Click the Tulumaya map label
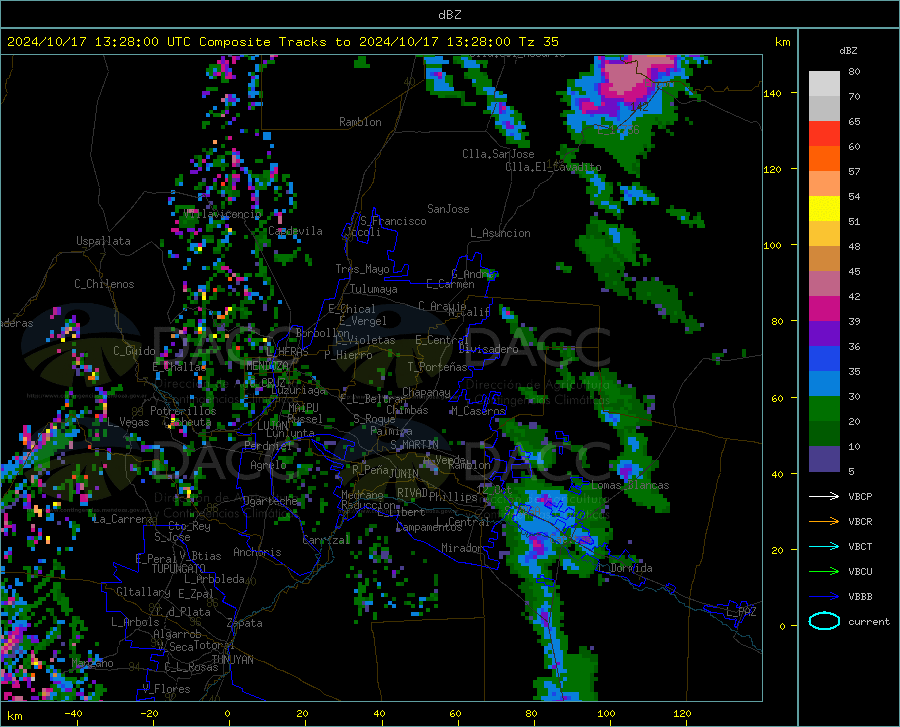Image resolution: width=900 pixels, height=727 pixels. pyautogui.click(x=374, y=289)
